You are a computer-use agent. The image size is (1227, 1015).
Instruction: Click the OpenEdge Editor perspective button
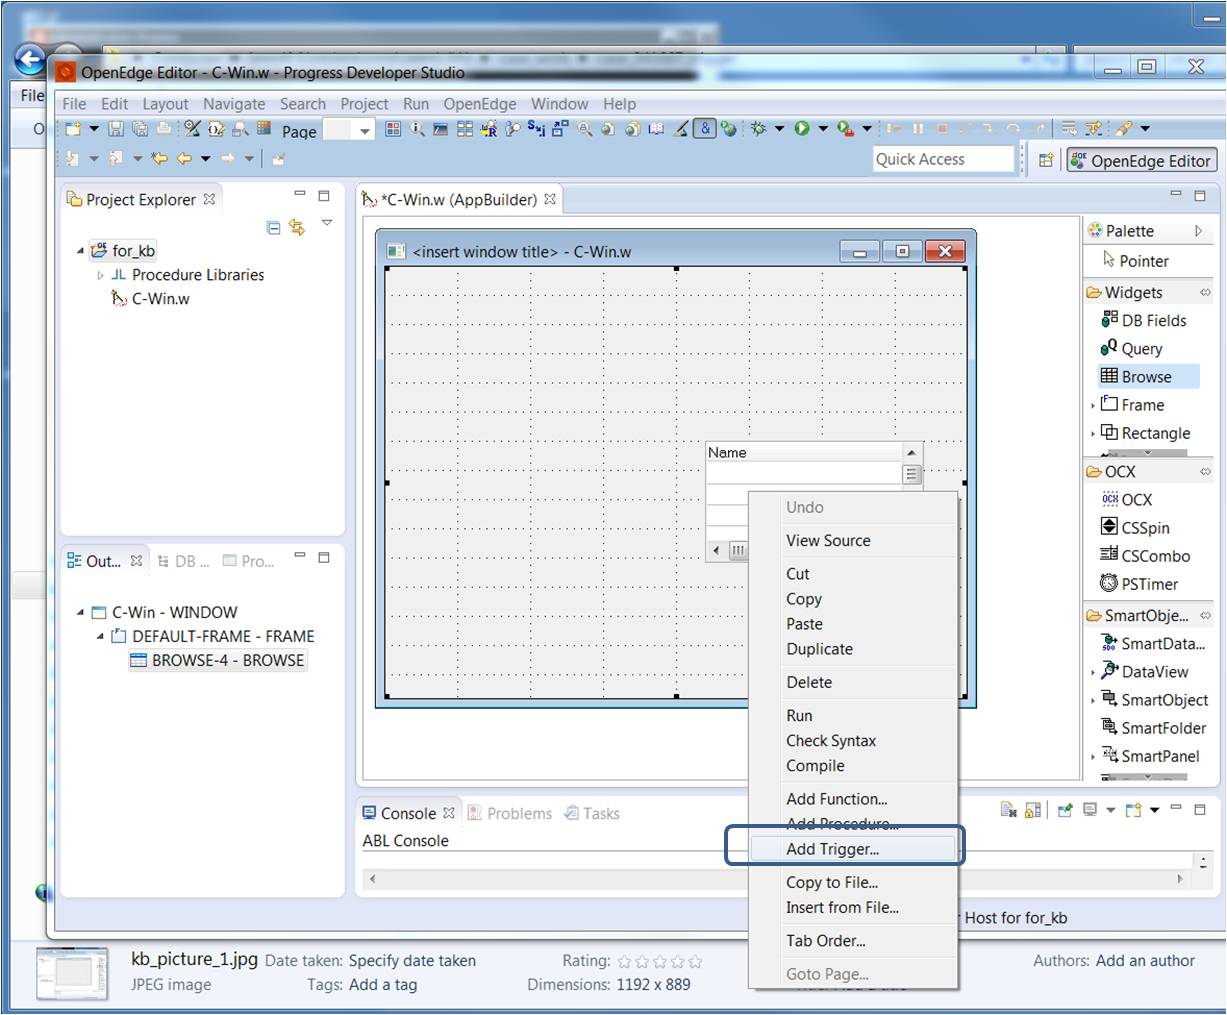click(x=1141, y=159)
